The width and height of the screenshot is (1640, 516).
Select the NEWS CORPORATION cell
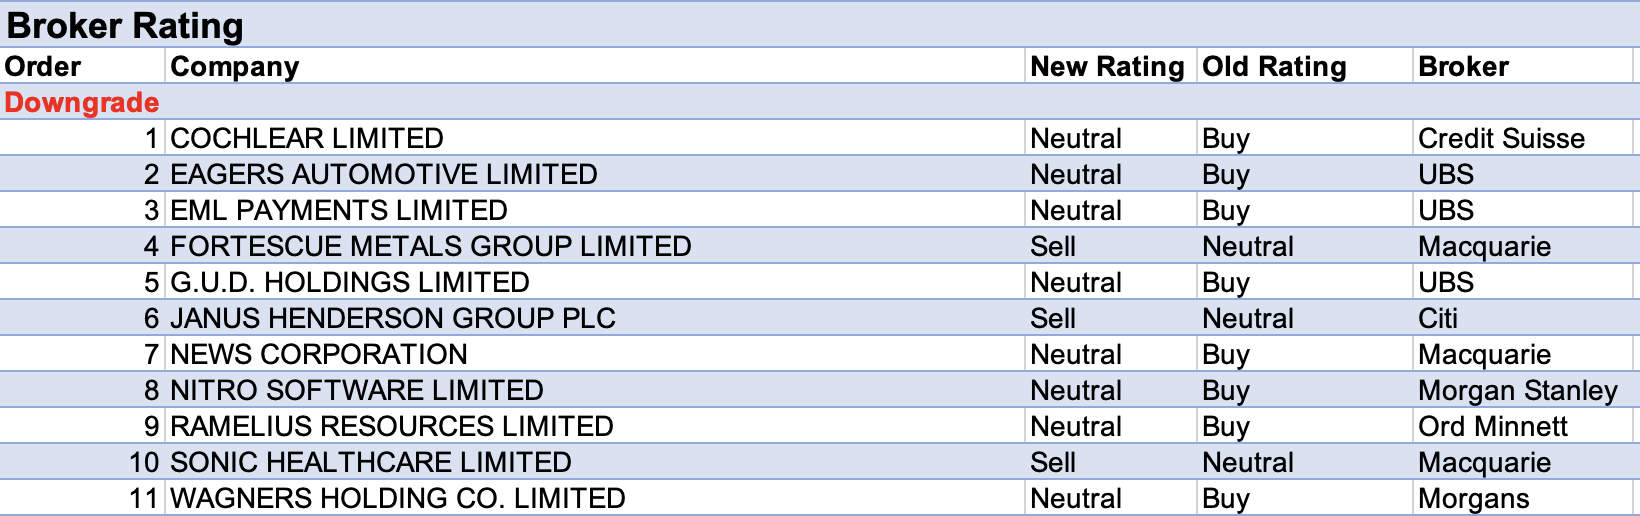coord(319,354)
